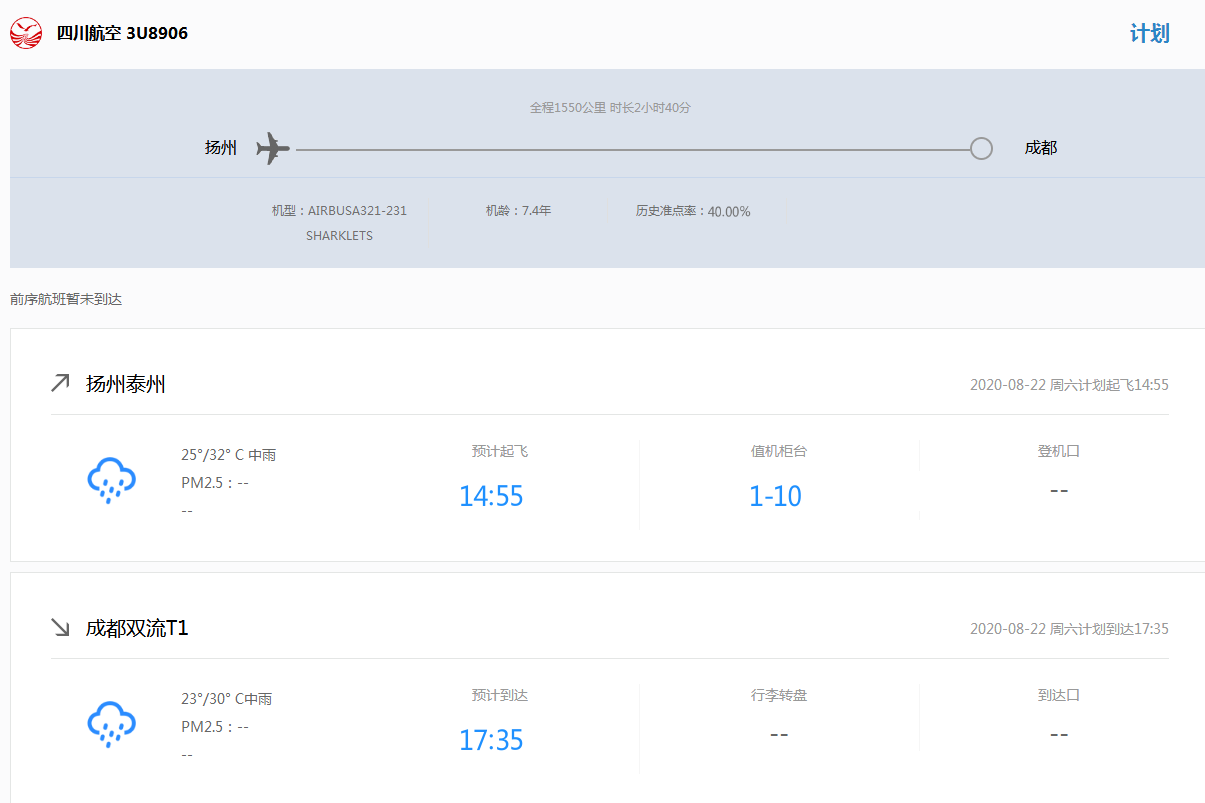Image resolution: width=1205 pixels, height=803 pixels.
Task: Click the aircraft type AIRBUSA321-231 text
Action: click(x=339, y=211)
